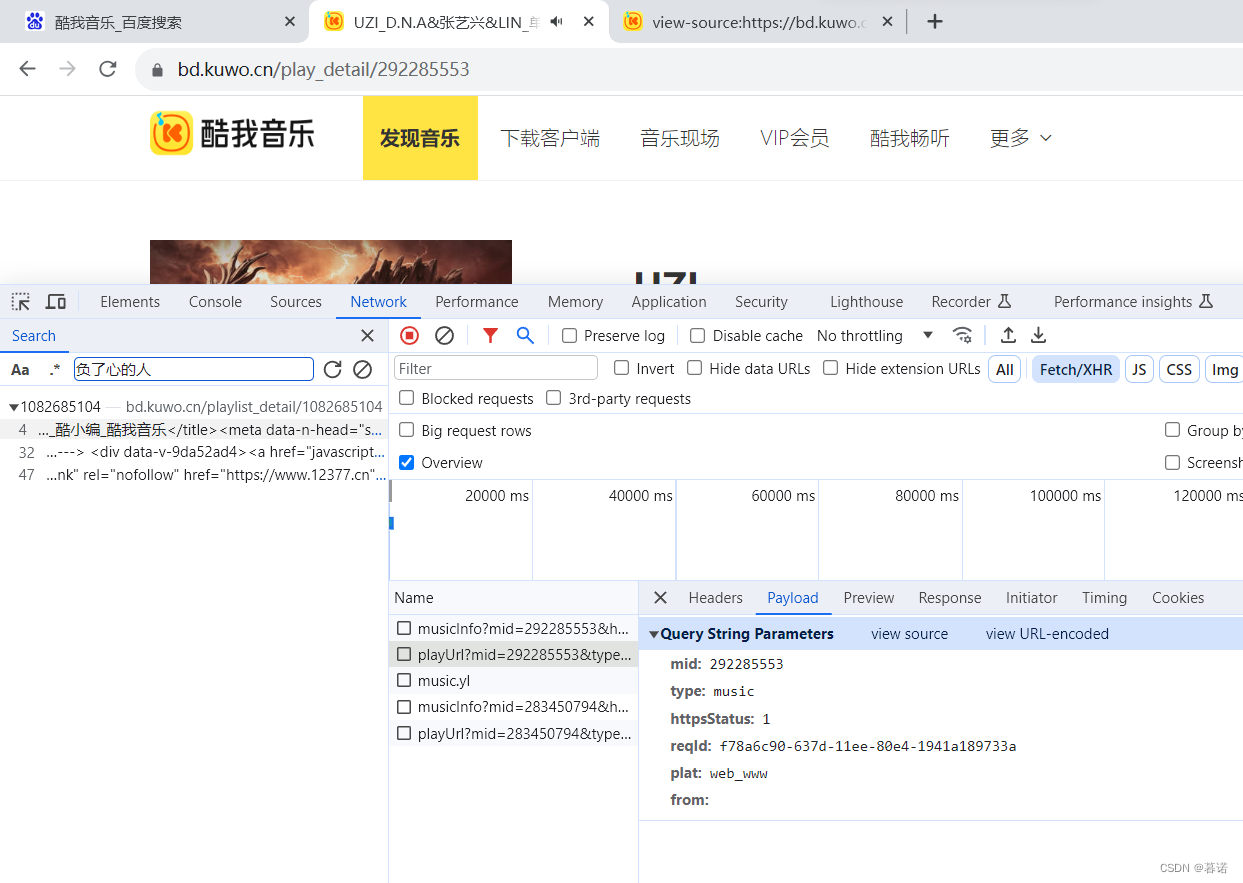The image size is (1243, 883).
Task: Click the blue network search magnifier icon
Action: coord(525,336)
